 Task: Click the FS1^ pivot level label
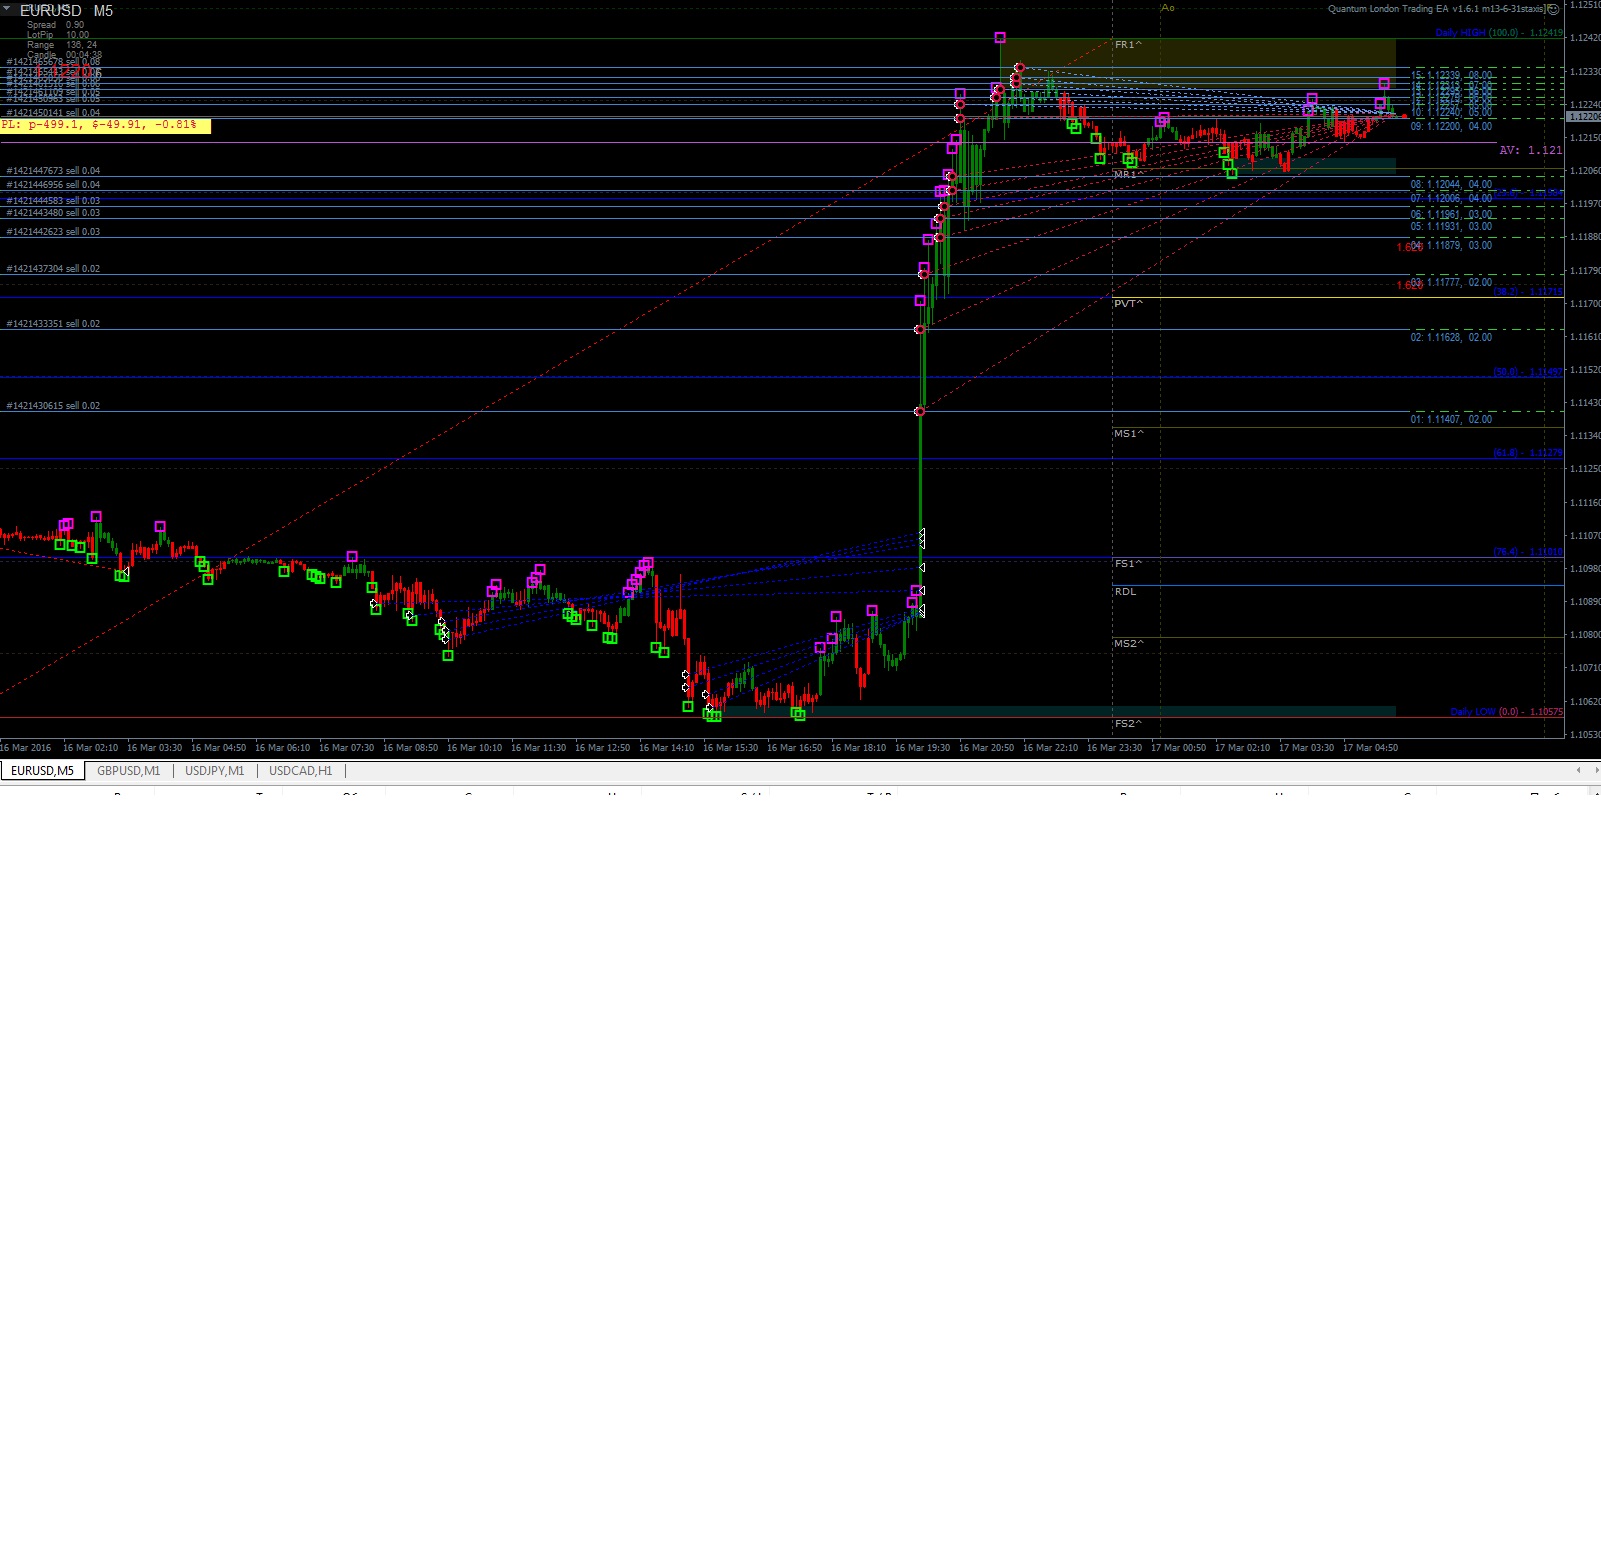tap(1128, 564)
